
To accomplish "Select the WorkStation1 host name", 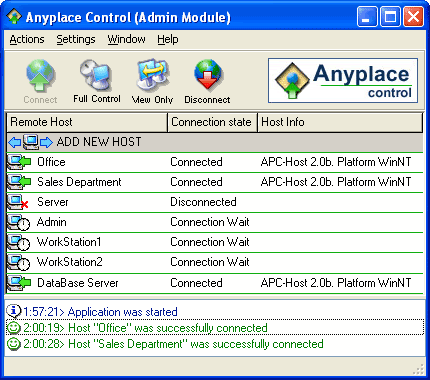I will [x=69, y=242].
